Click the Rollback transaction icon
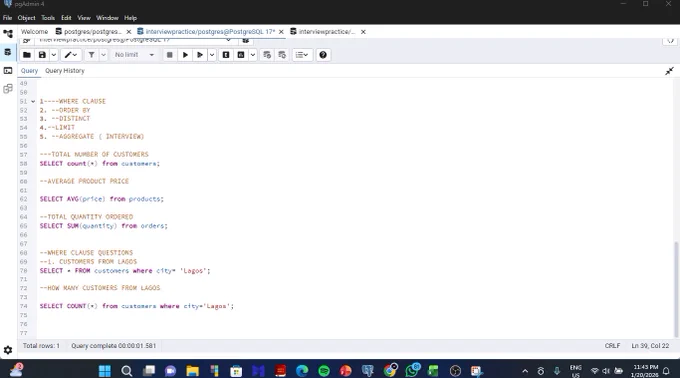This screenshot has height=378, width=680. [x=282, y=55]
